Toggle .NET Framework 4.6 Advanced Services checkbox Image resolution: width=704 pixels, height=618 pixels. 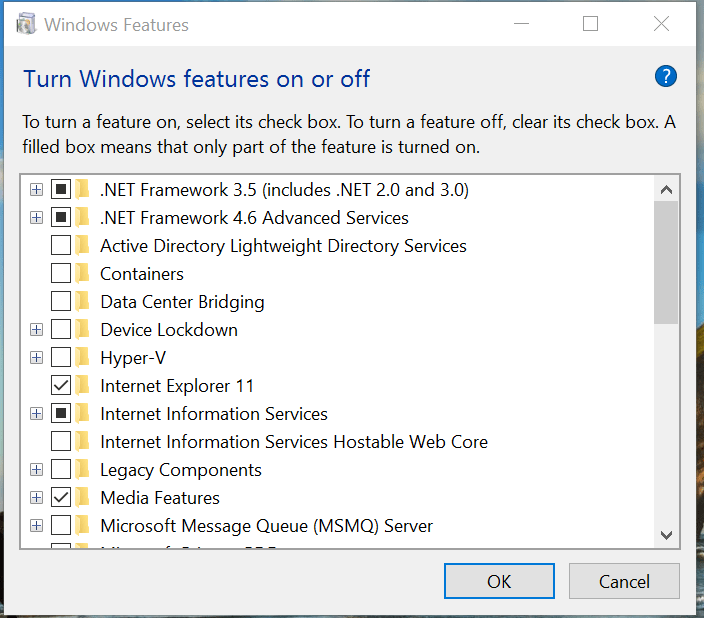61,218
